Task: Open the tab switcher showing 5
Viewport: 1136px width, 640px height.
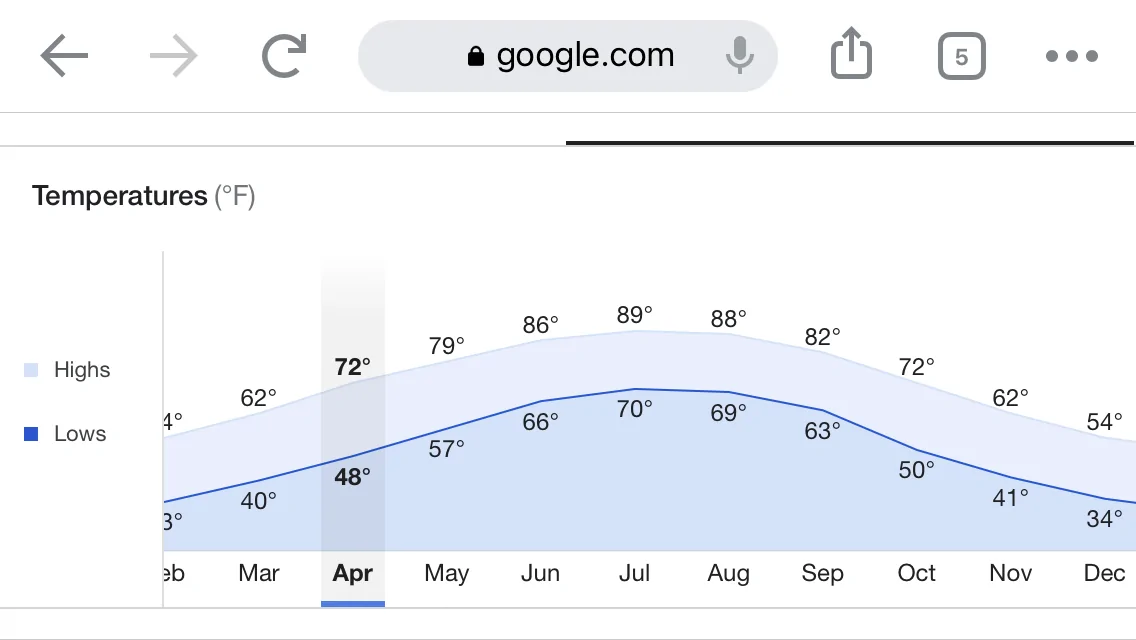Action: click(x=961, y=56)
